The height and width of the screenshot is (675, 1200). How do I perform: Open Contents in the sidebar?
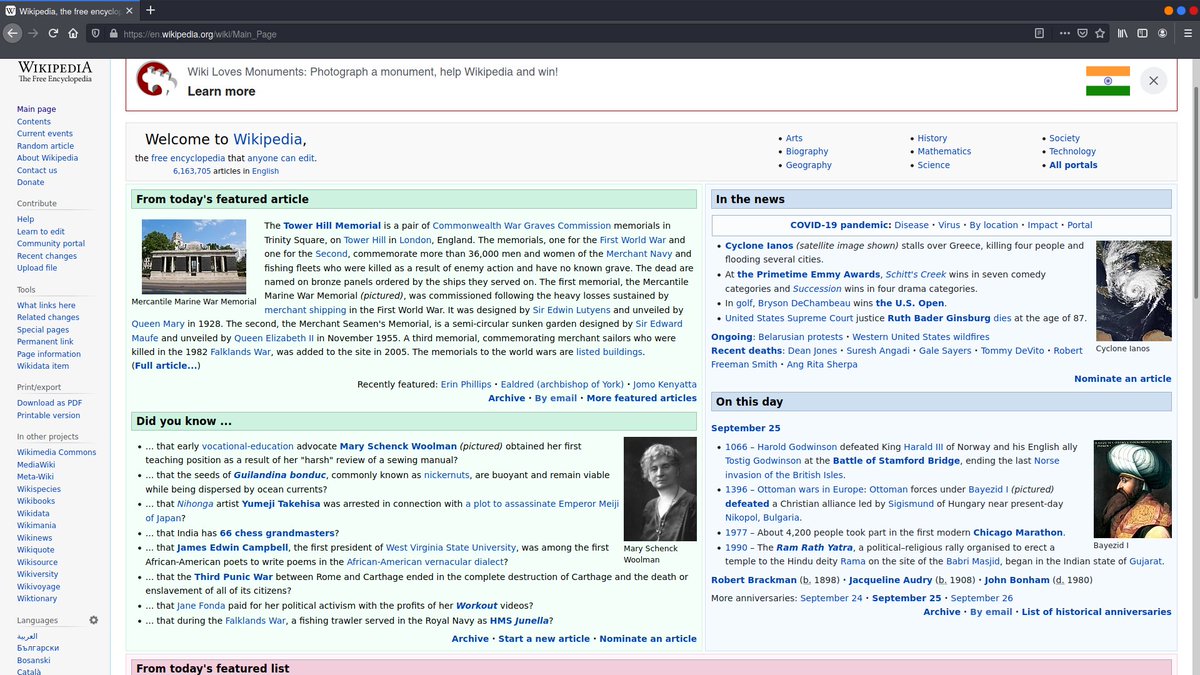point(34,121)
